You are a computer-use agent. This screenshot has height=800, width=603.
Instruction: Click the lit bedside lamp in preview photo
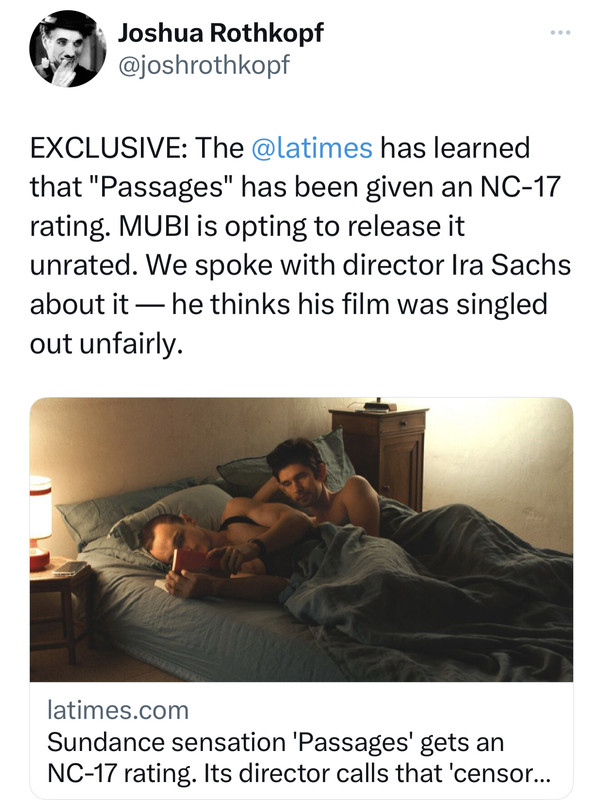tap(40, 522)
